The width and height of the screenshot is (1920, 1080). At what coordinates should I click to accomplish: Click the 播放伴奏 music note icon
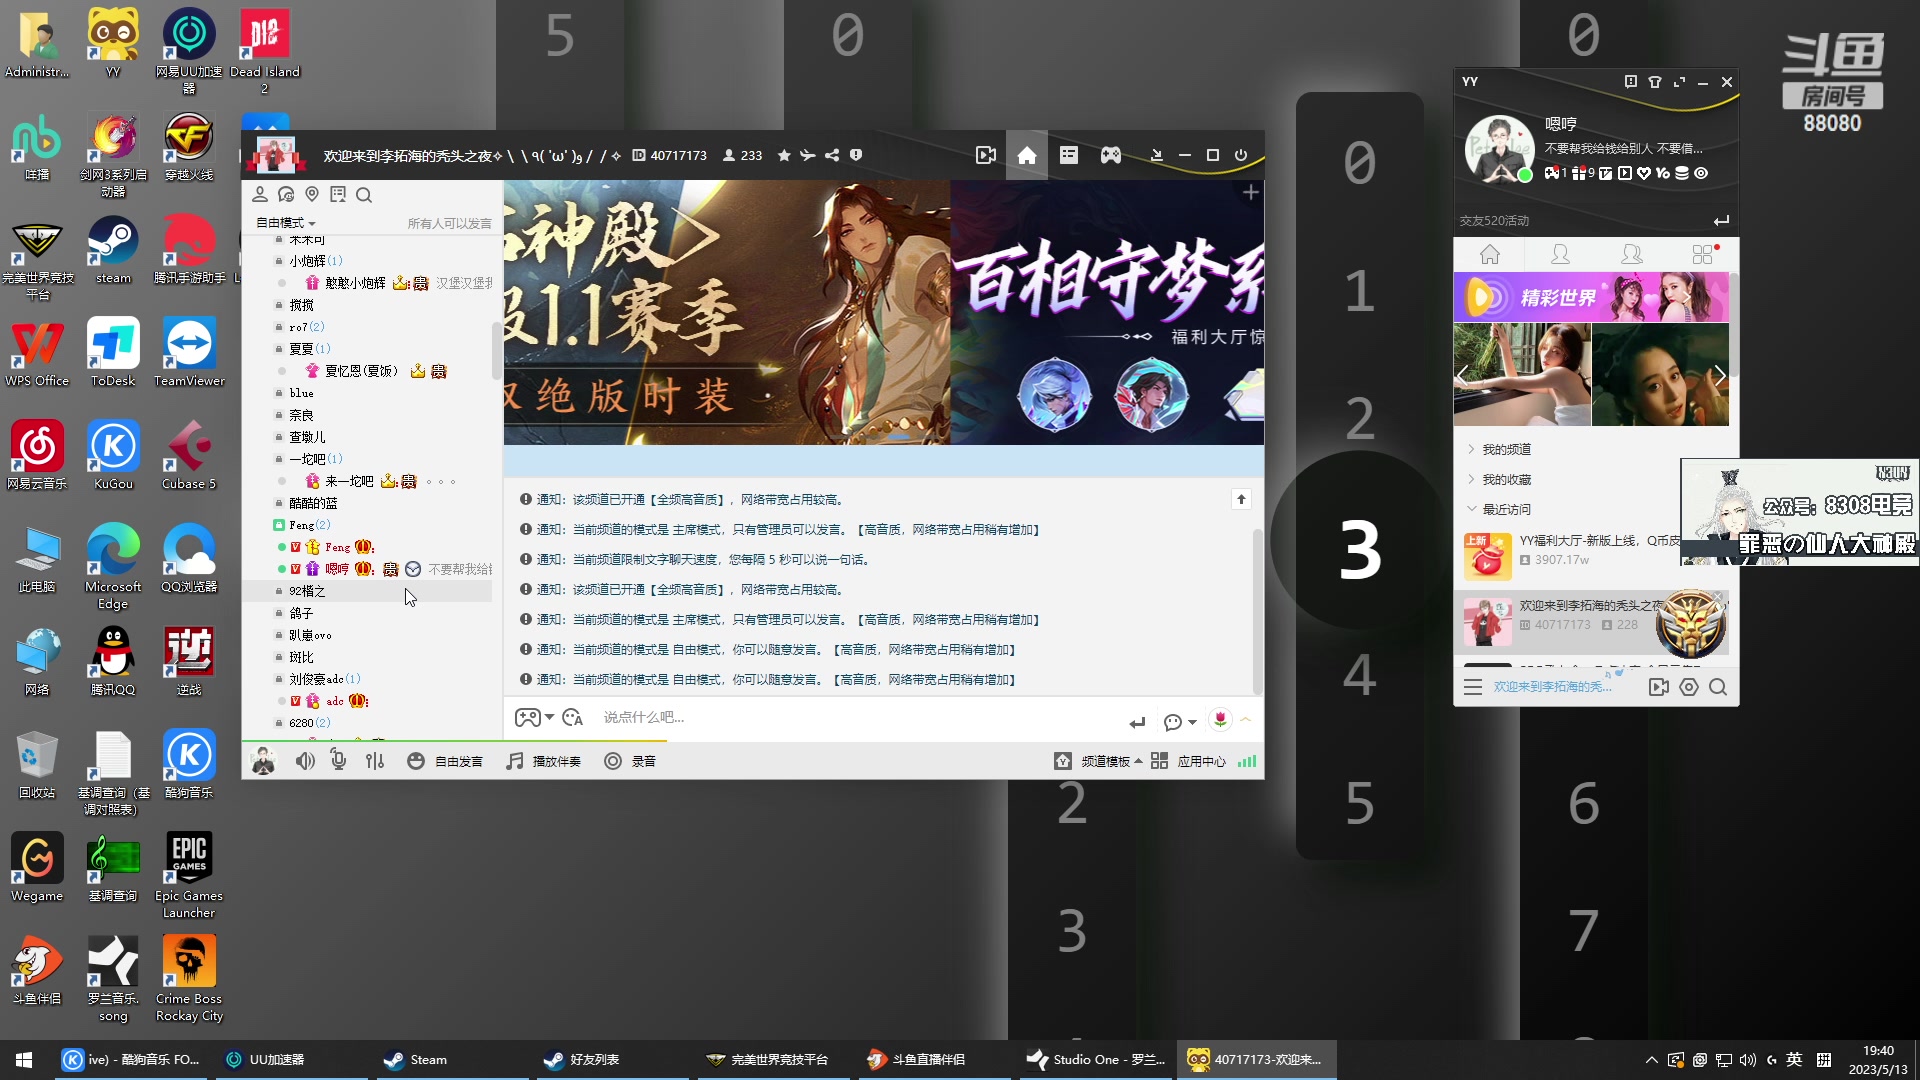click(515, 760)
